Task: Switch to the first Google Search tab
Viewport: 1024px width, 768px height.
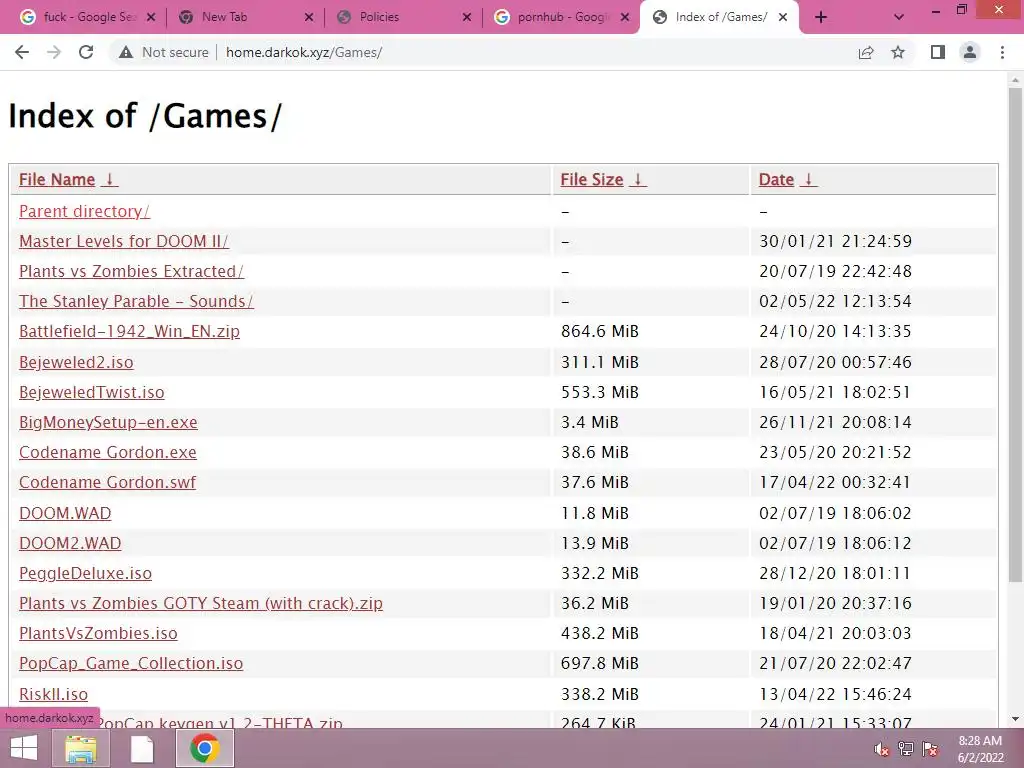Action: 87,18
